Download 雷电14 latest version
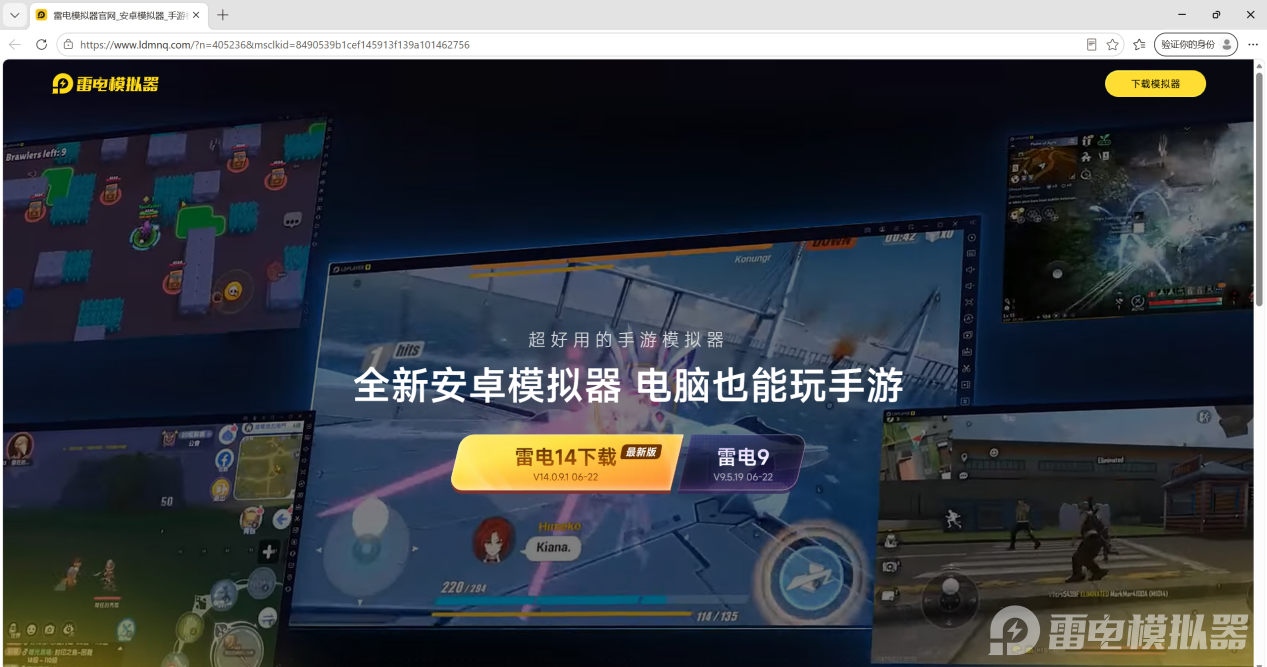The image size is (1267, 667). pyautogui.click(x=566, y=463)
